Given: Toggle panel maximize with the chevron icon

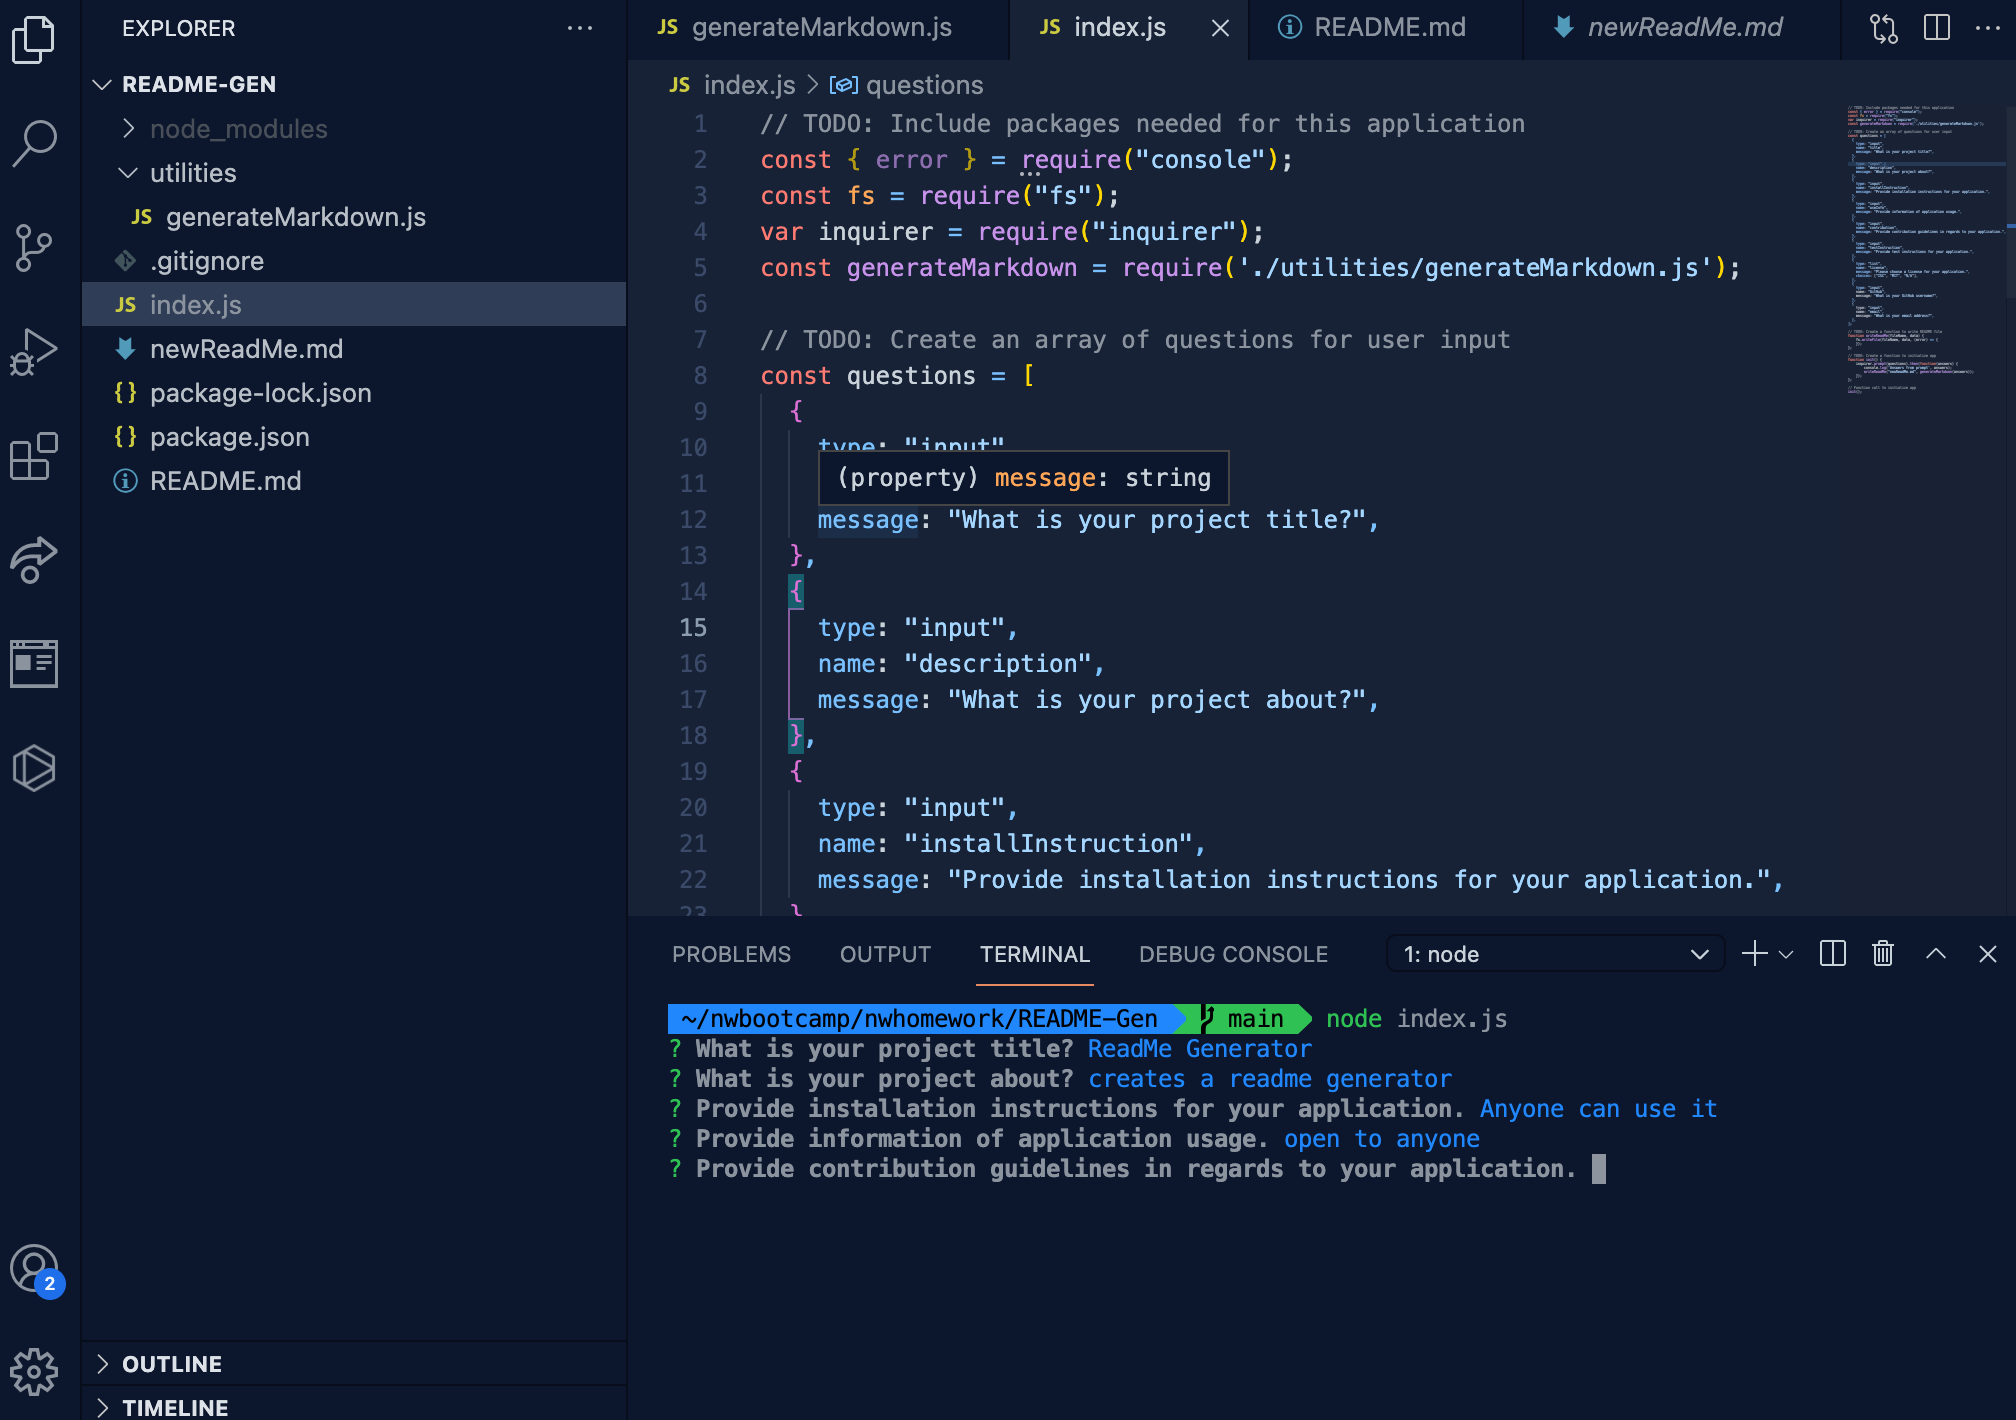Looking at the screenshot, I should 1936,953.
